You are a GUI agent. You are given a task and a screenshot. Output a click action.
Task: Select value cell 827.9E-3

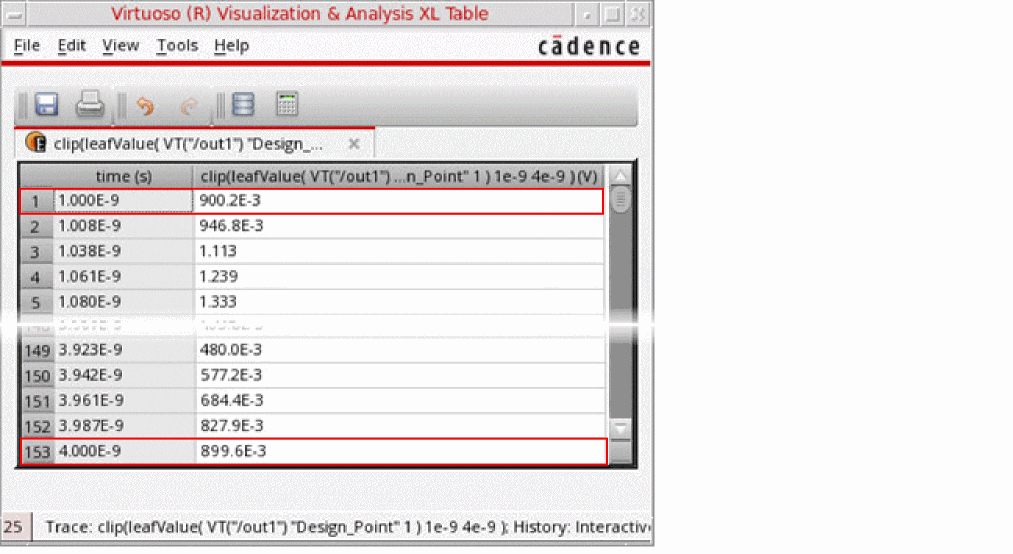tap(399, 426)
